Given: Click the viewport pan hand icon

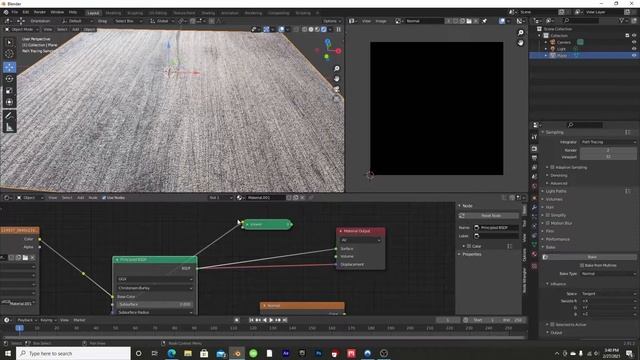Looking at the screenshot, I should [336, 78].
